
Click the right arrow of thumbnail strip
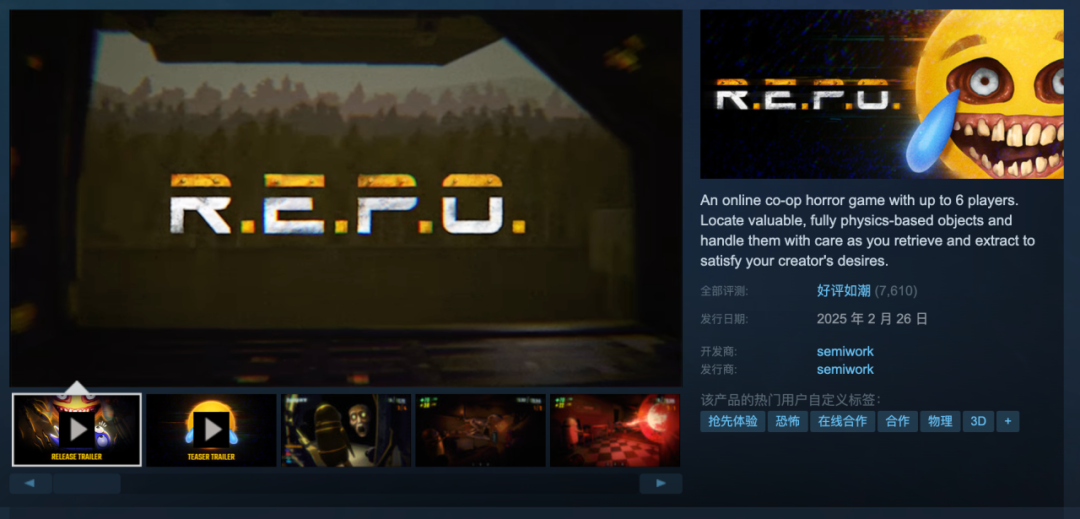point(661,483)
